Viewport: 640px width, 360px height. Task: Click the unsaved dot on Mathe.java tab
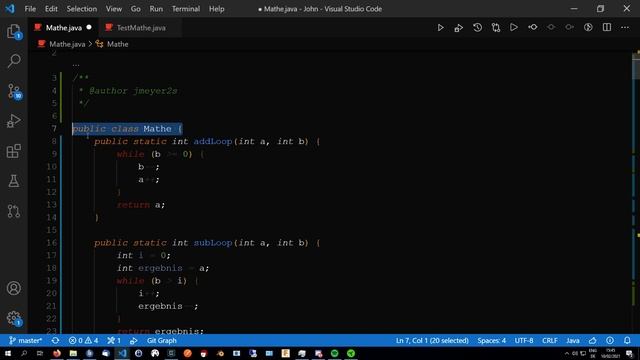coord(89,27)
